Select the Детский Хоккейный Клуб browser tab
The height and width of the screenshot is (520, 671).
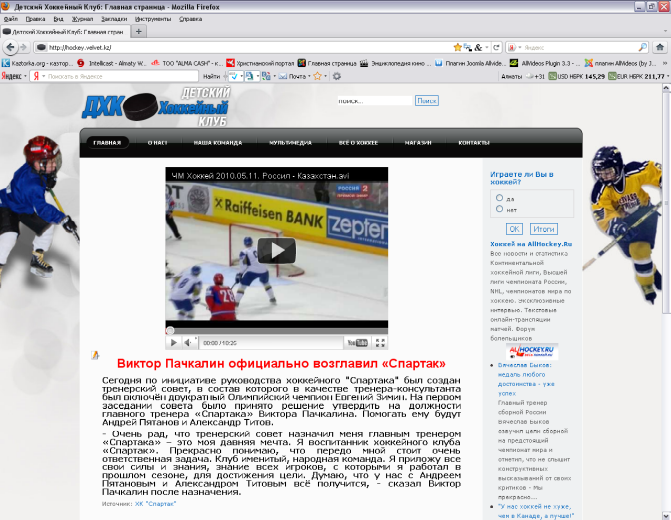click(64, 32)
